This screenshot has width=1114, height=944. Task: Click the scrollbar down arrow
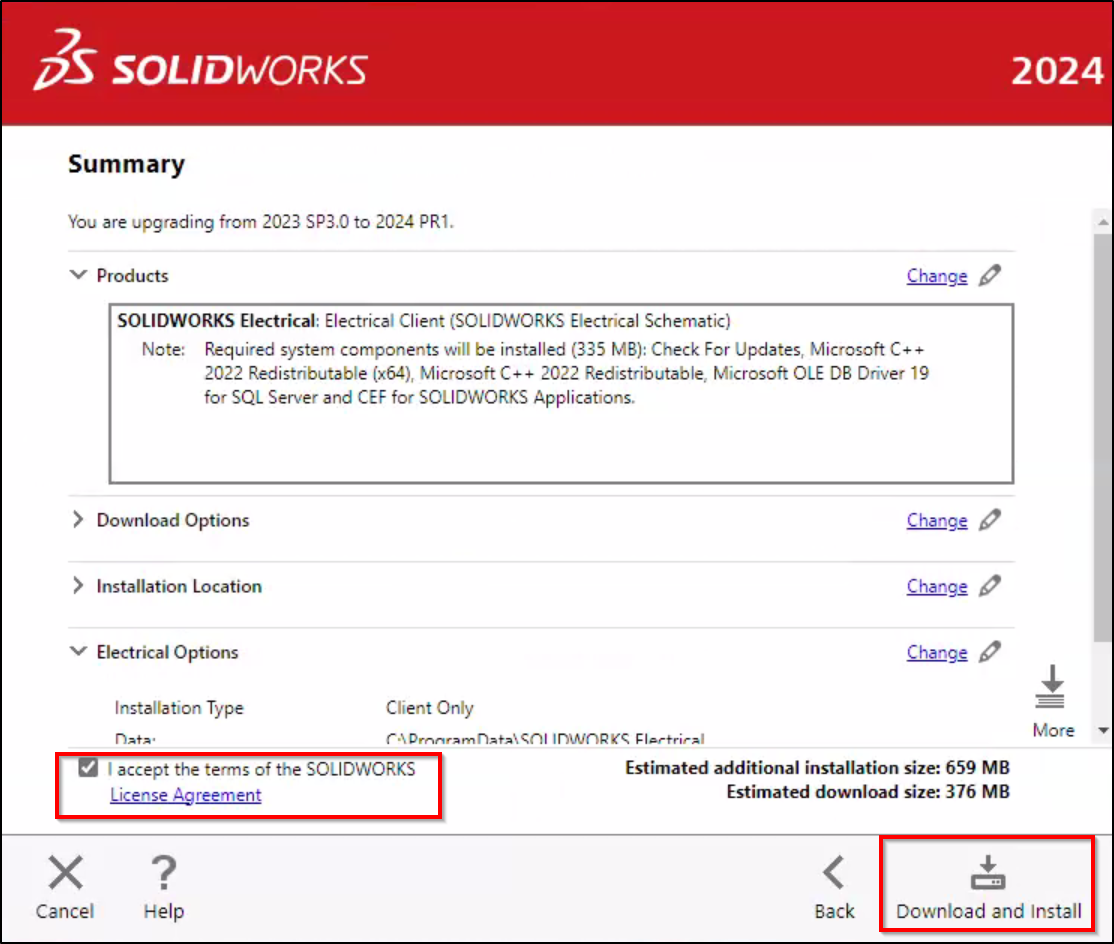pos(1103,730)
